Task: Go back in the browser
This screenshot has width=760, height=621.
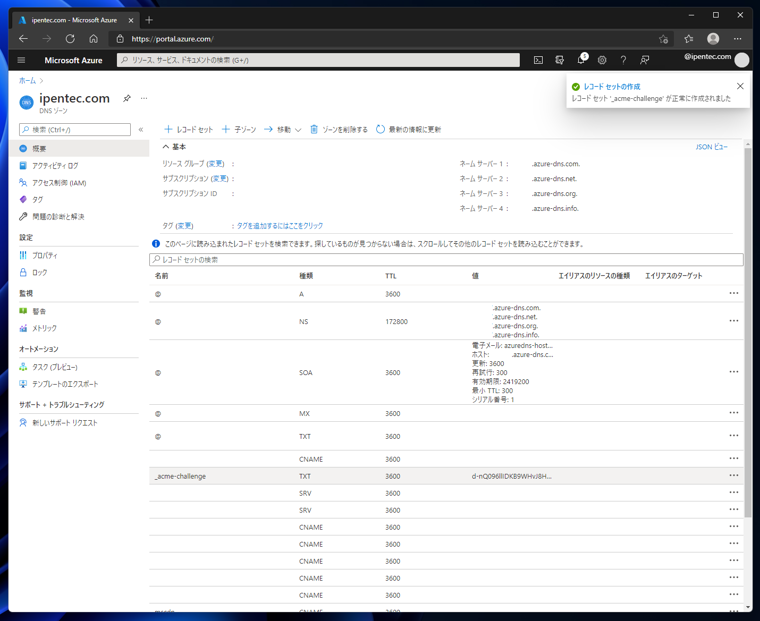Action: pyautogui.click(x=23, y=39)
